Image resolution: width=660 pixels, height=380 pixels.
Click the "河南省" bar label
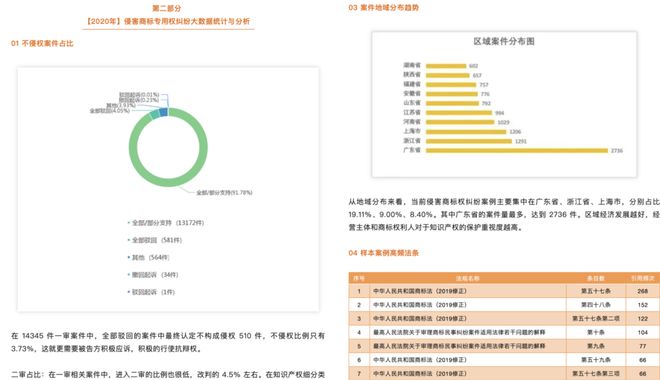412,122
